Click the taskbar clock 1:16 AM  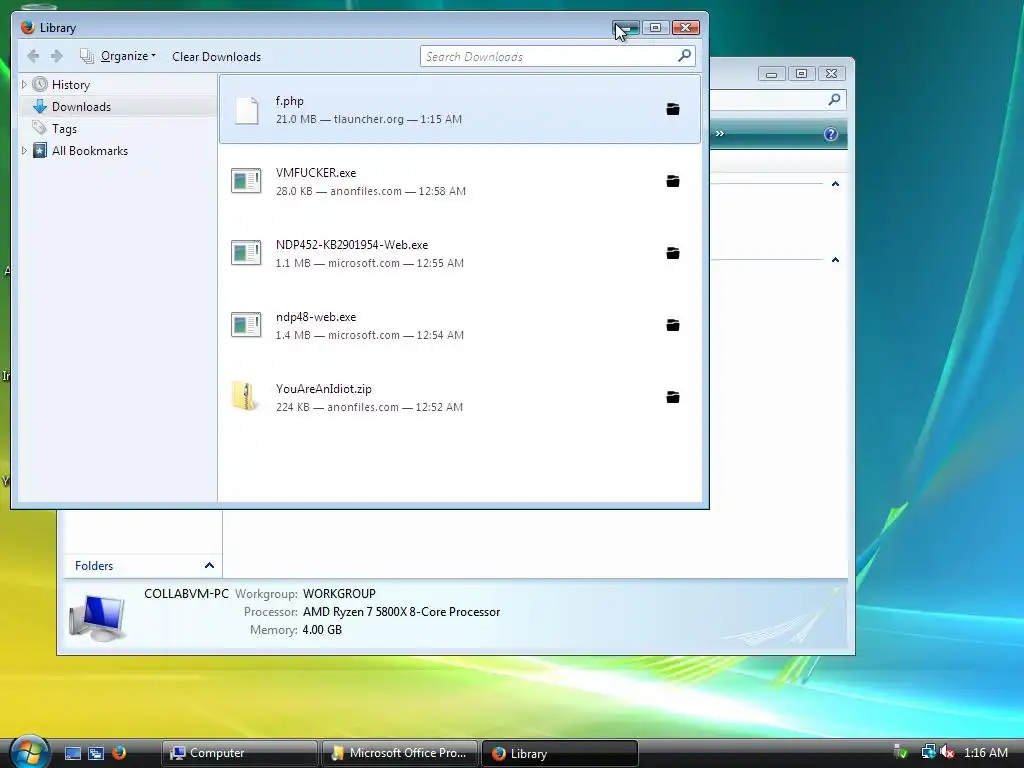click(x=985, y=752)
